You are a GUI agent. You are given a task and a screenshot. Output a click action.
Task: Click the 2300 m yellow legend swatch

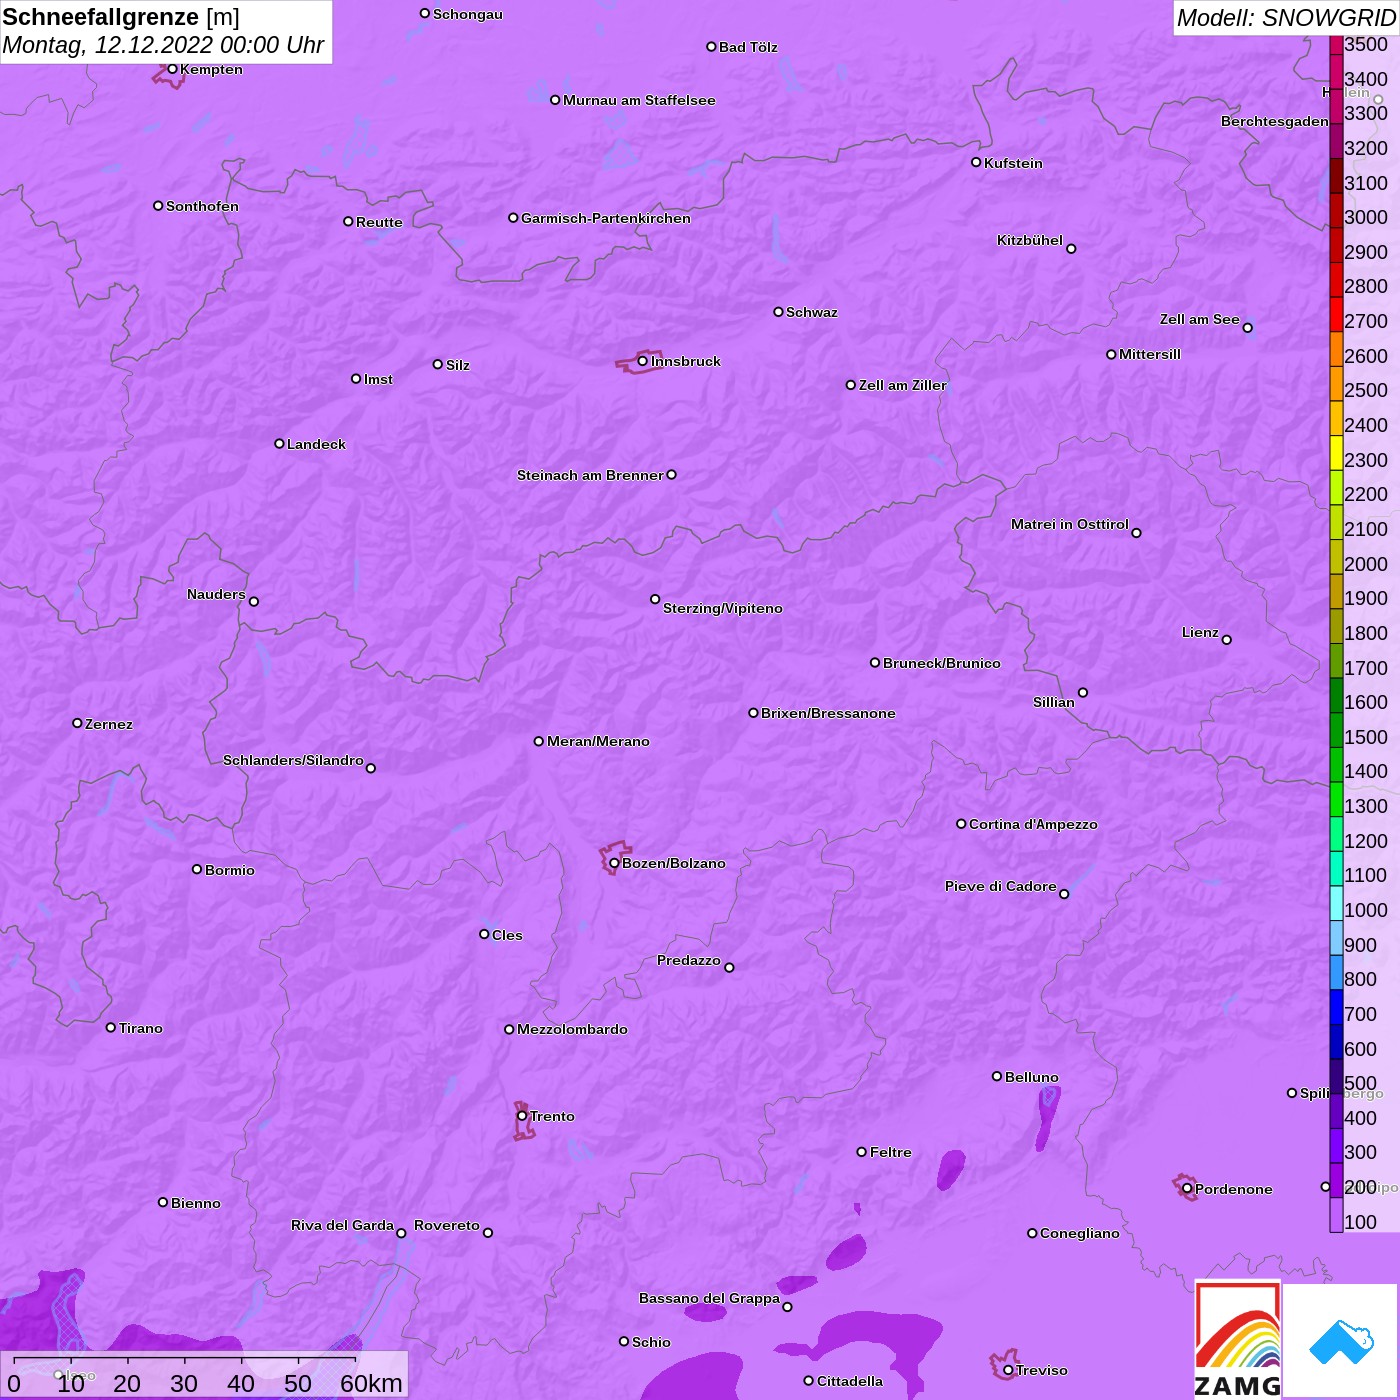point(1336,453)
